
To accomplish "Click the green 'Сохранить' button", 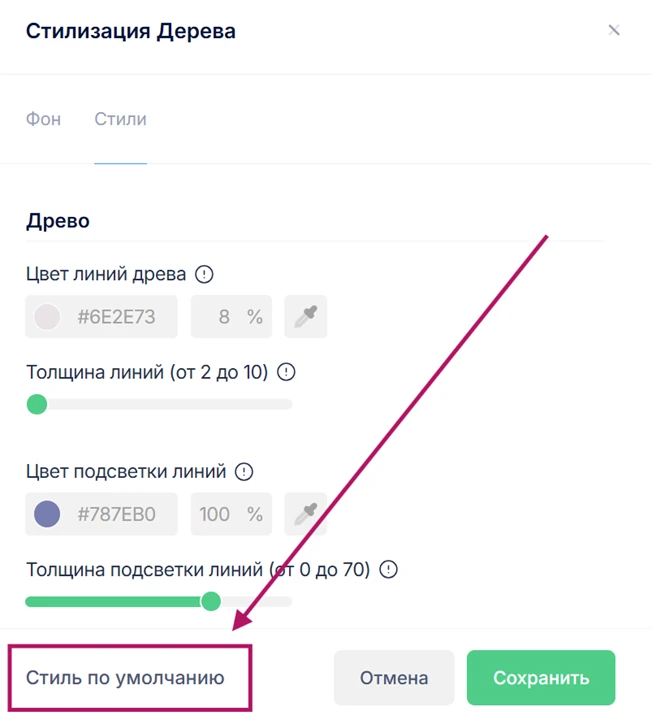I will tap(541, 678).
